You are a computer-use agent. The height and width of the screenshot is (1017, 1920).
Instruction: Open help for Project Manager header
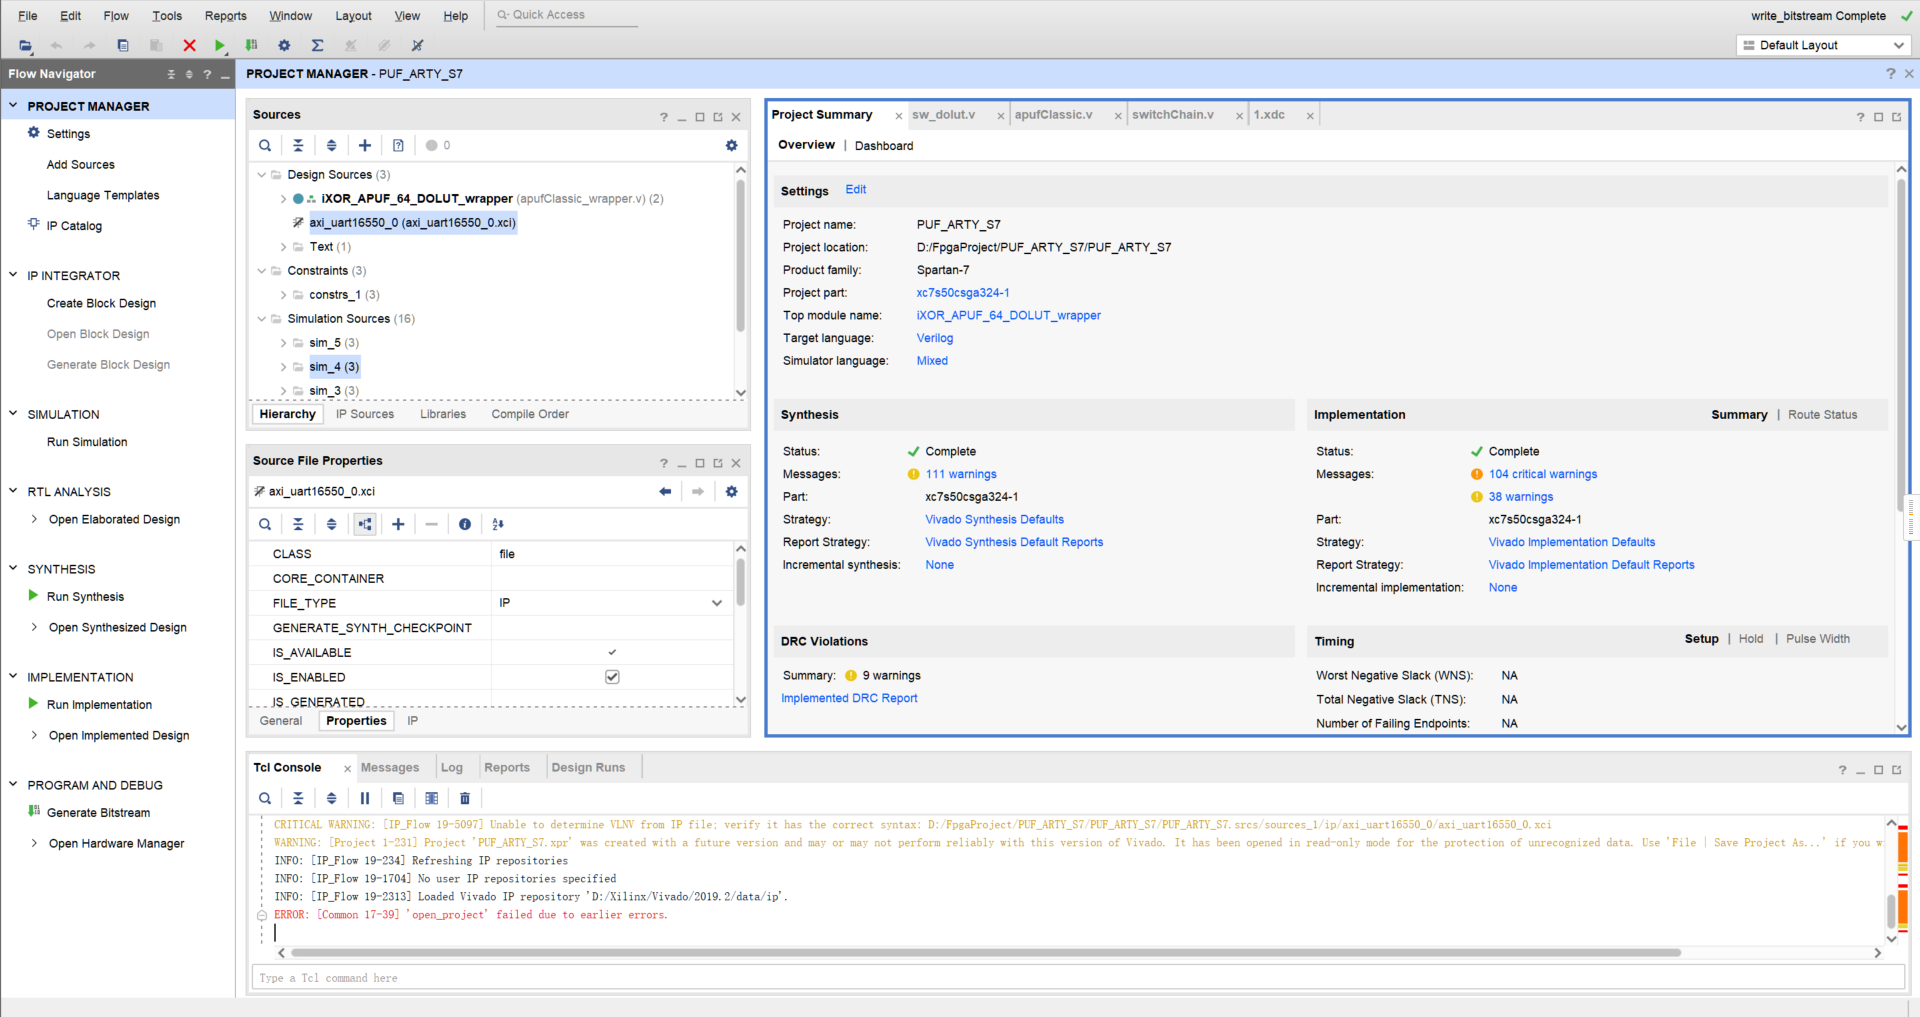pos(1890,73)
